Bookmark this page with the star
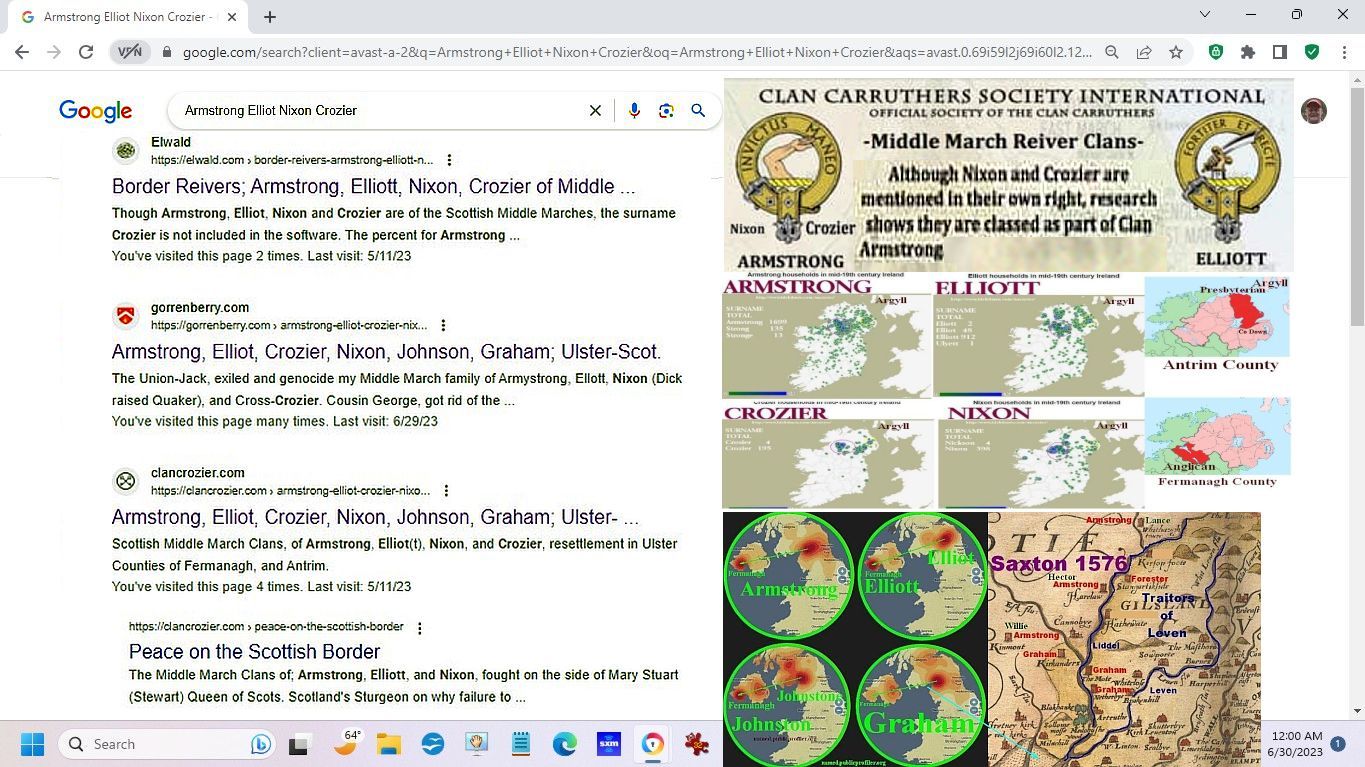 coord(1176,52)
